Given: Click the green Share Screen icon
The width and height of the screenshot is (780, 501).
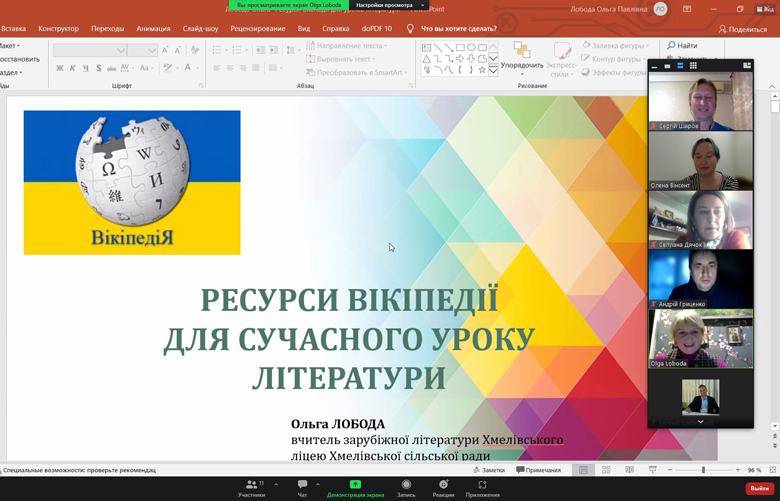Looking at the screenshot, I should click(355, 484).
